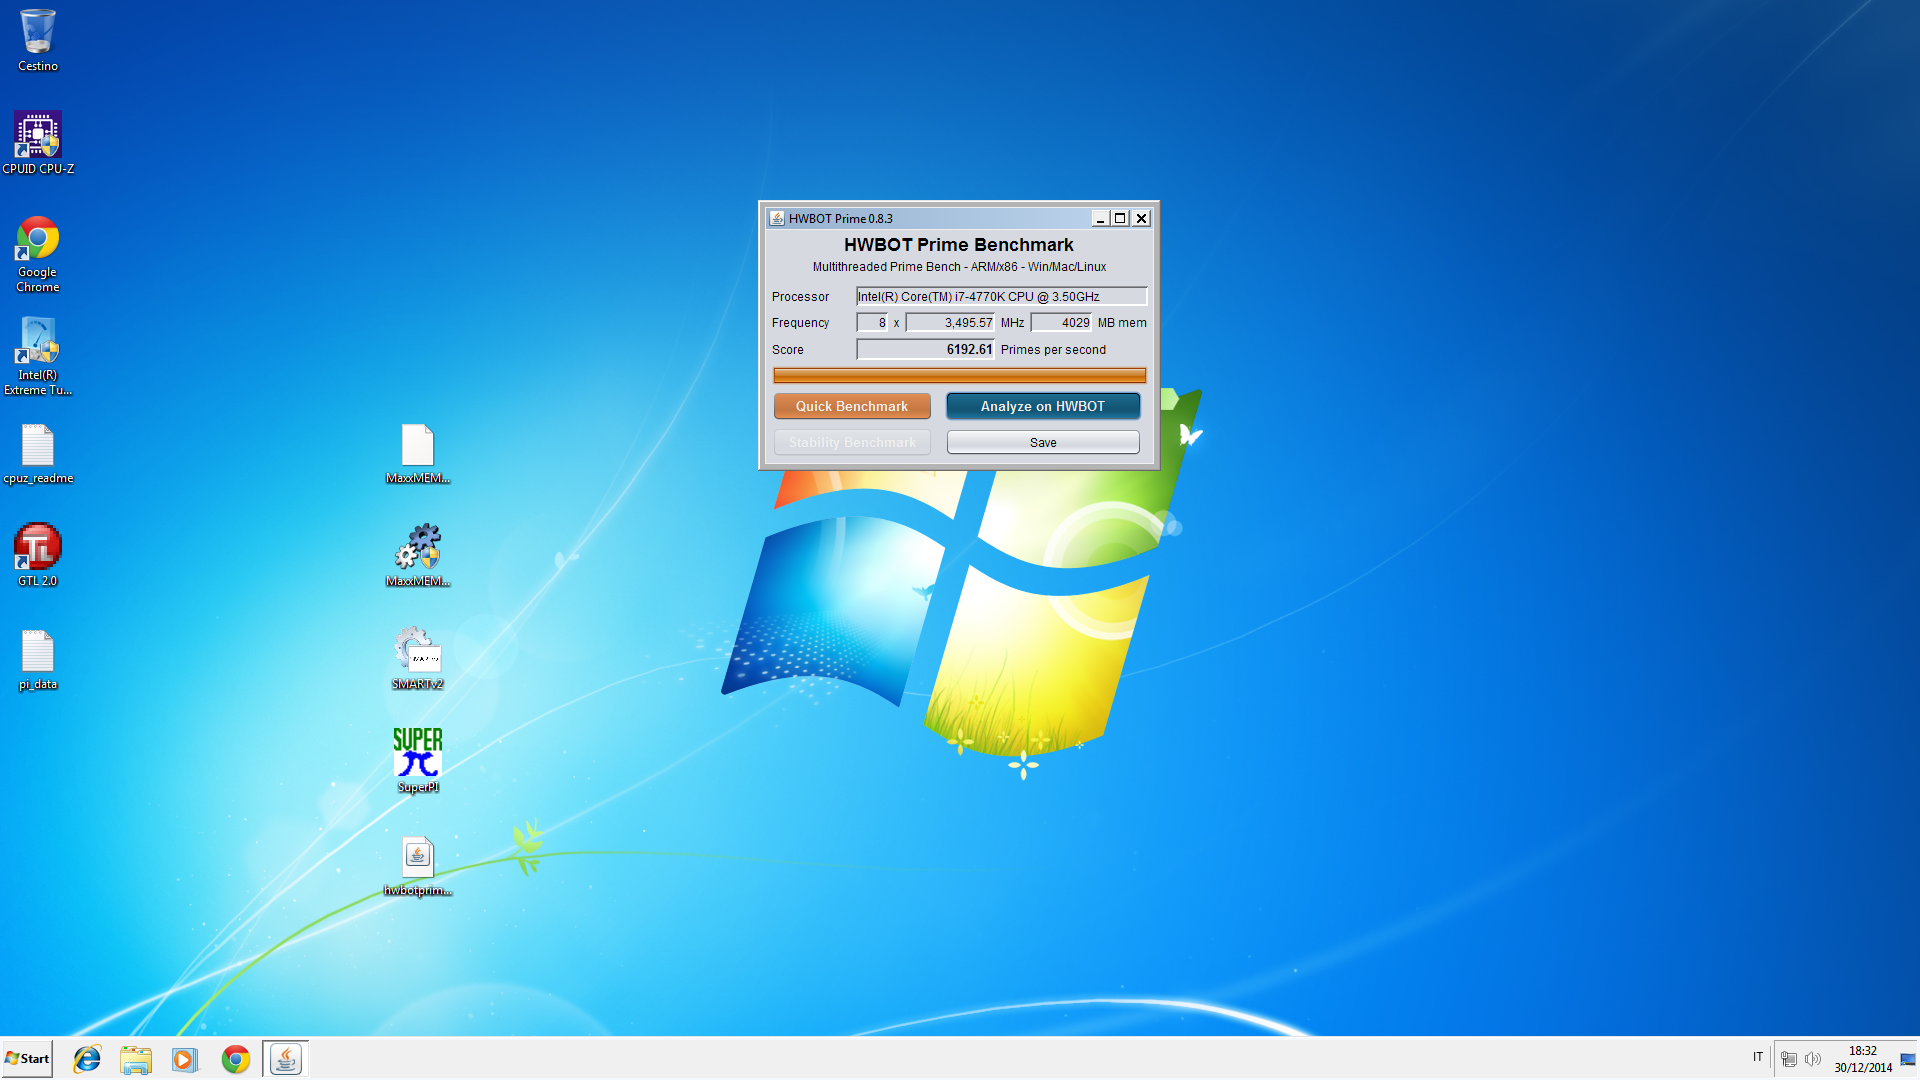Click the Processor name field

(1001, 296)
